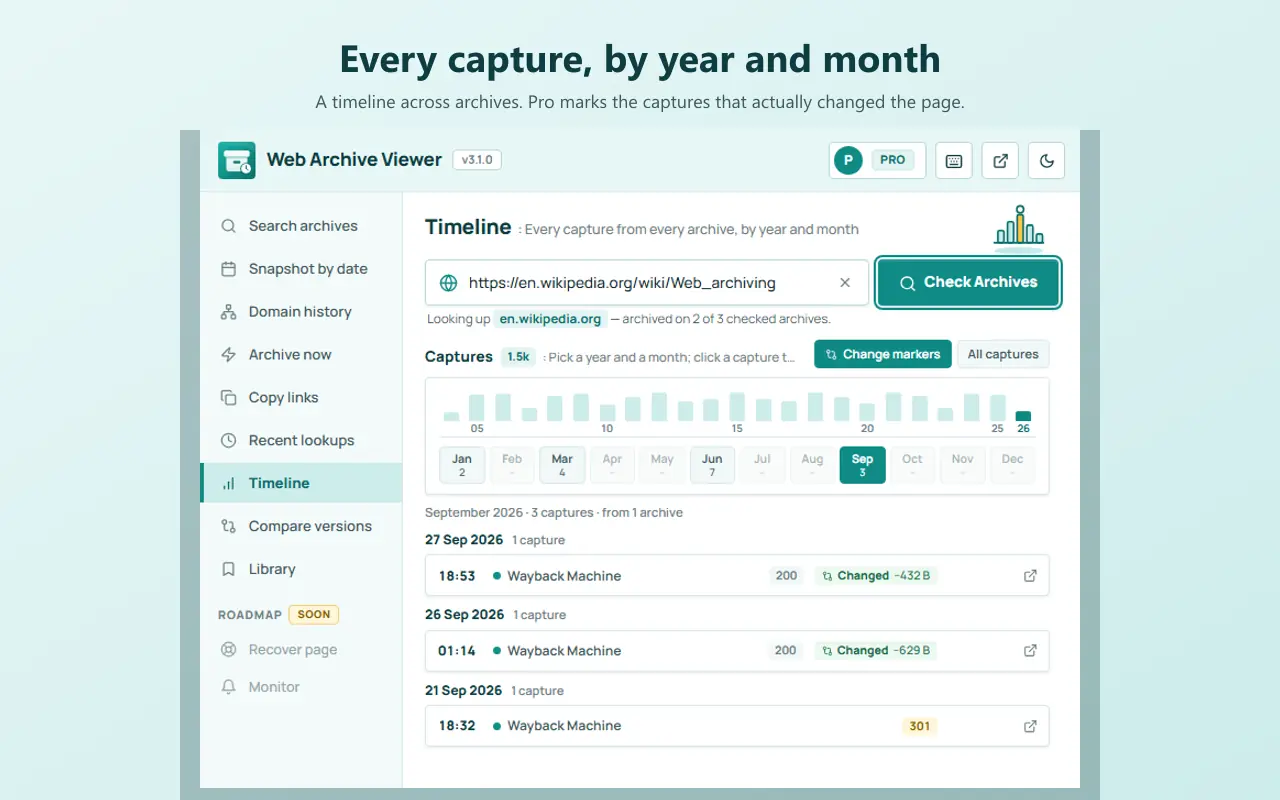
Task: Select Domain history in the sidebar
Action: [x=301, y=312]
